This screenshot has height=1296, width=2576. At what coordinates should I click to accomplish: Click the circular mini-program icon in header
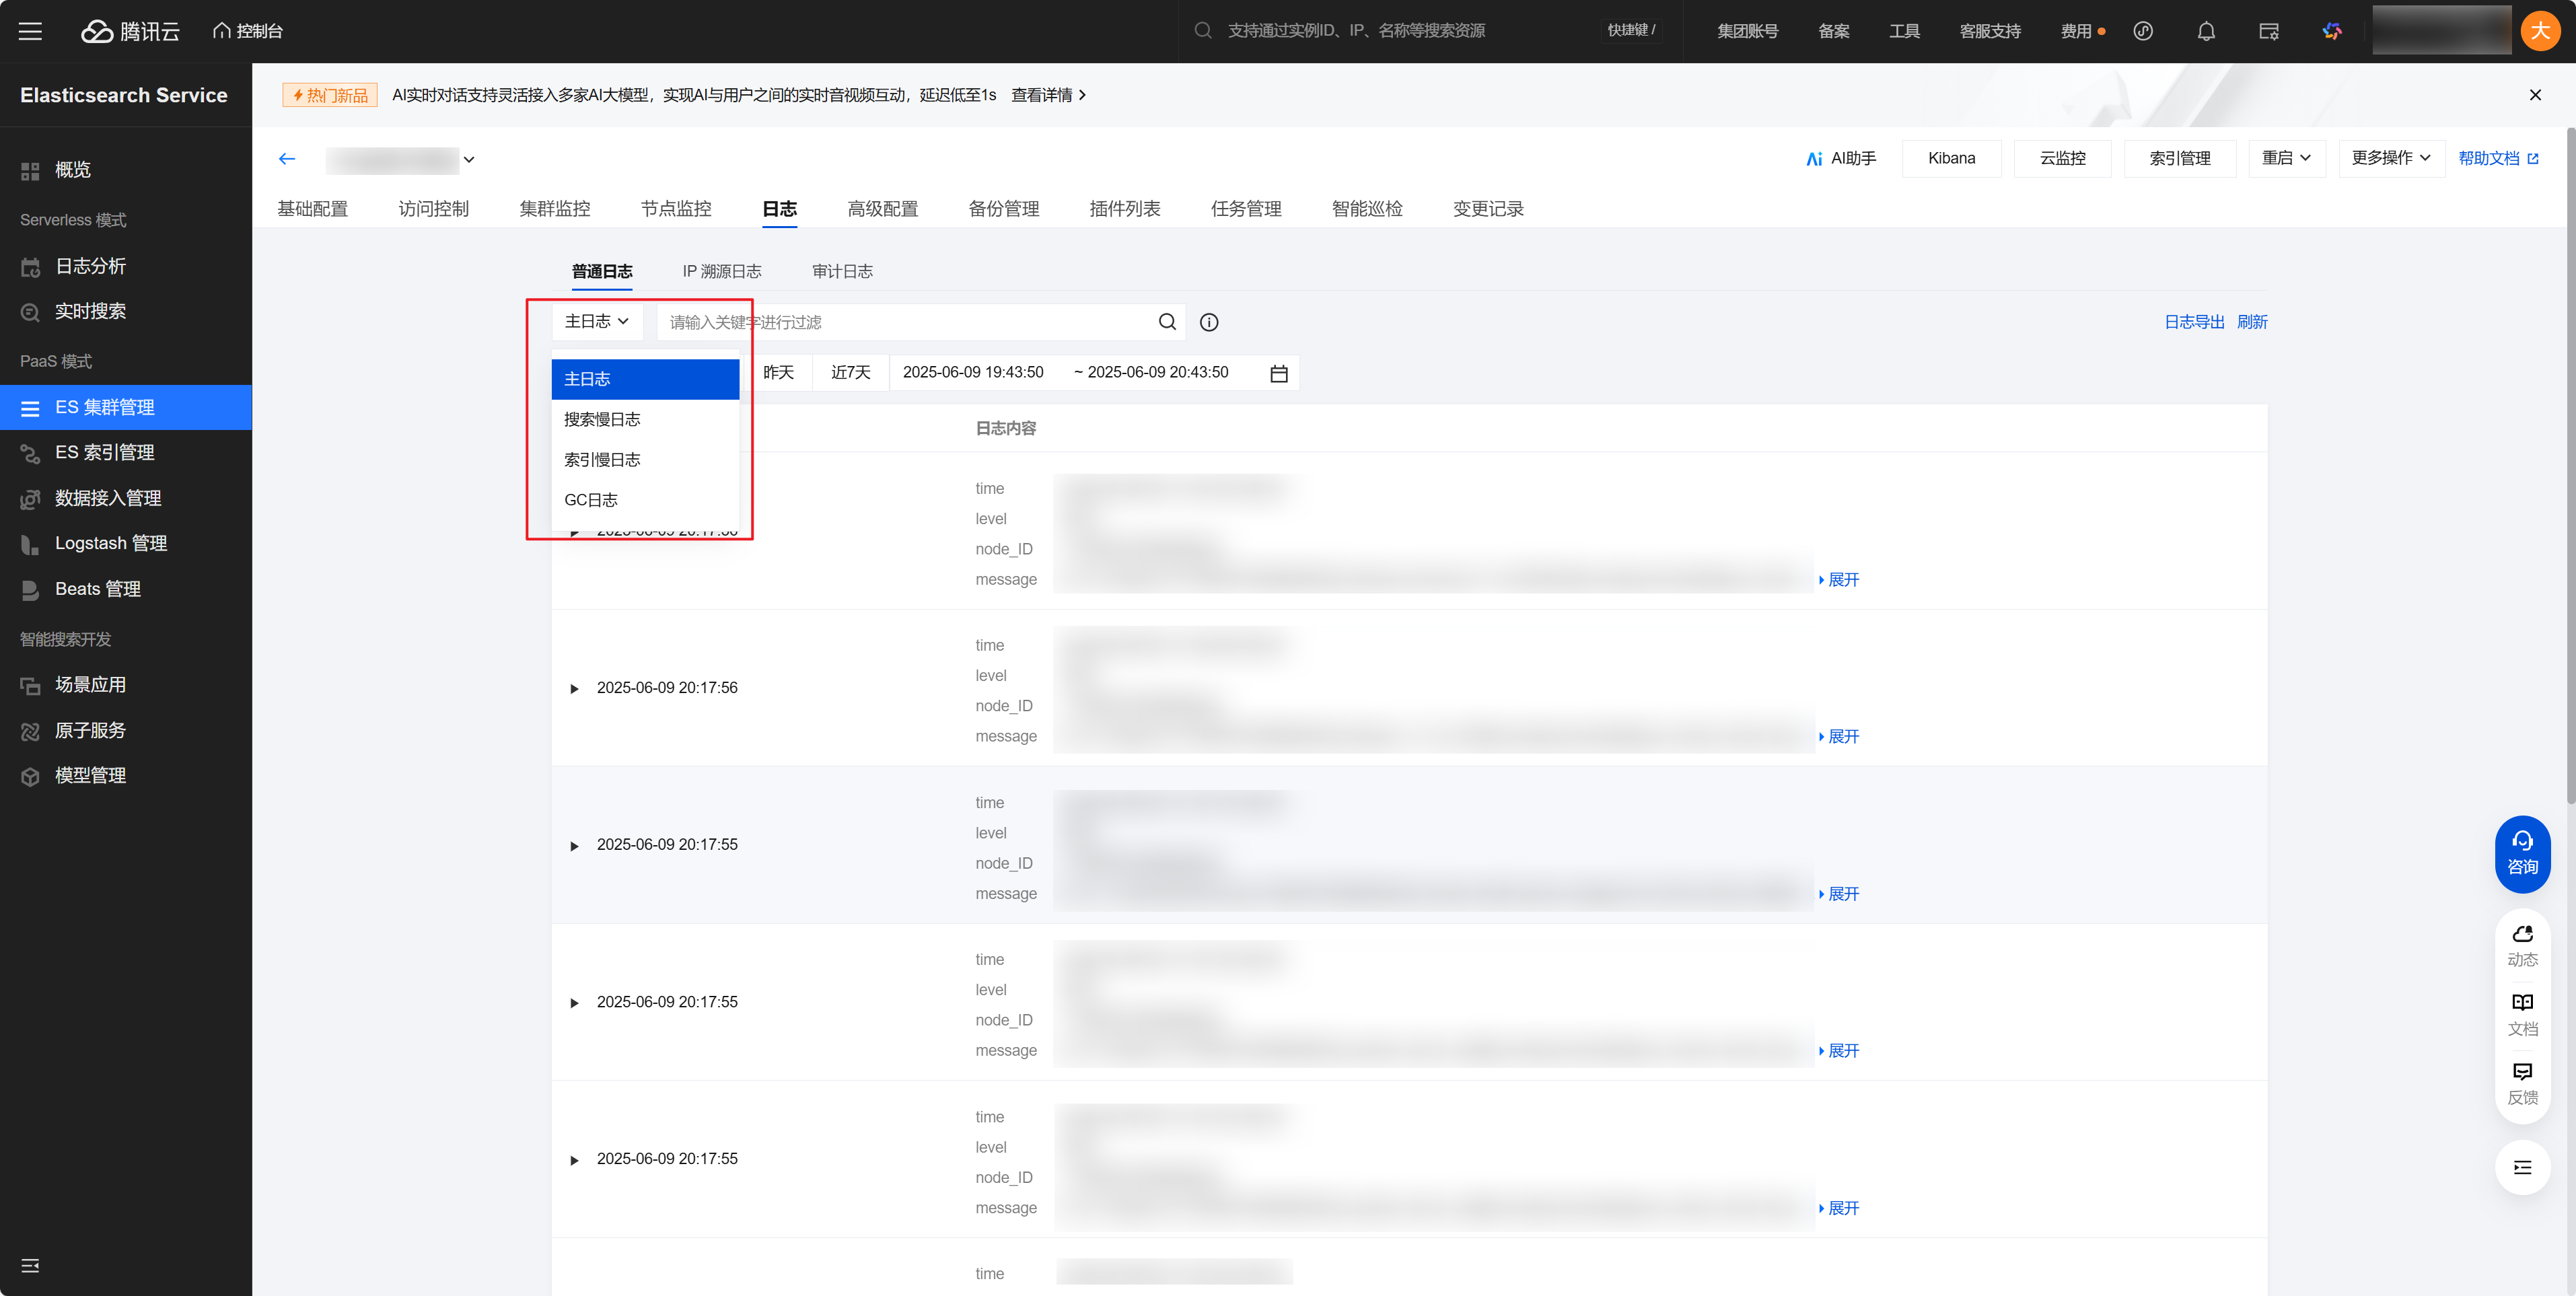2142,31
